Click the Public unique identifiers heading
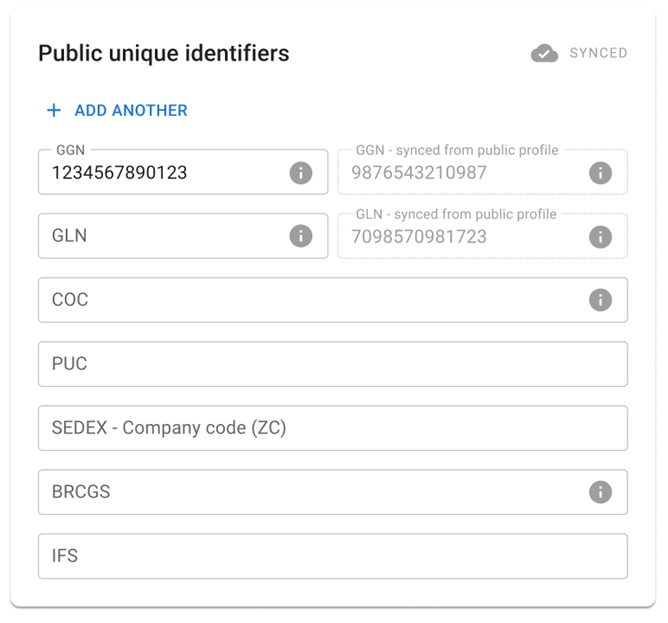The image size is (668, 623). click(x=164, y=54)
